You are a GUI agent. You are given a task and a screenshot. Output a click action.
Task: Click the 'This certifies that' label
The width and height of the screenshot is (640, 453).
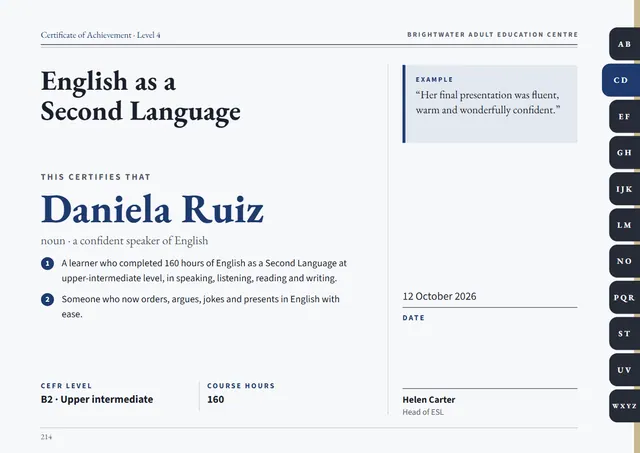[x=96, y=177]
